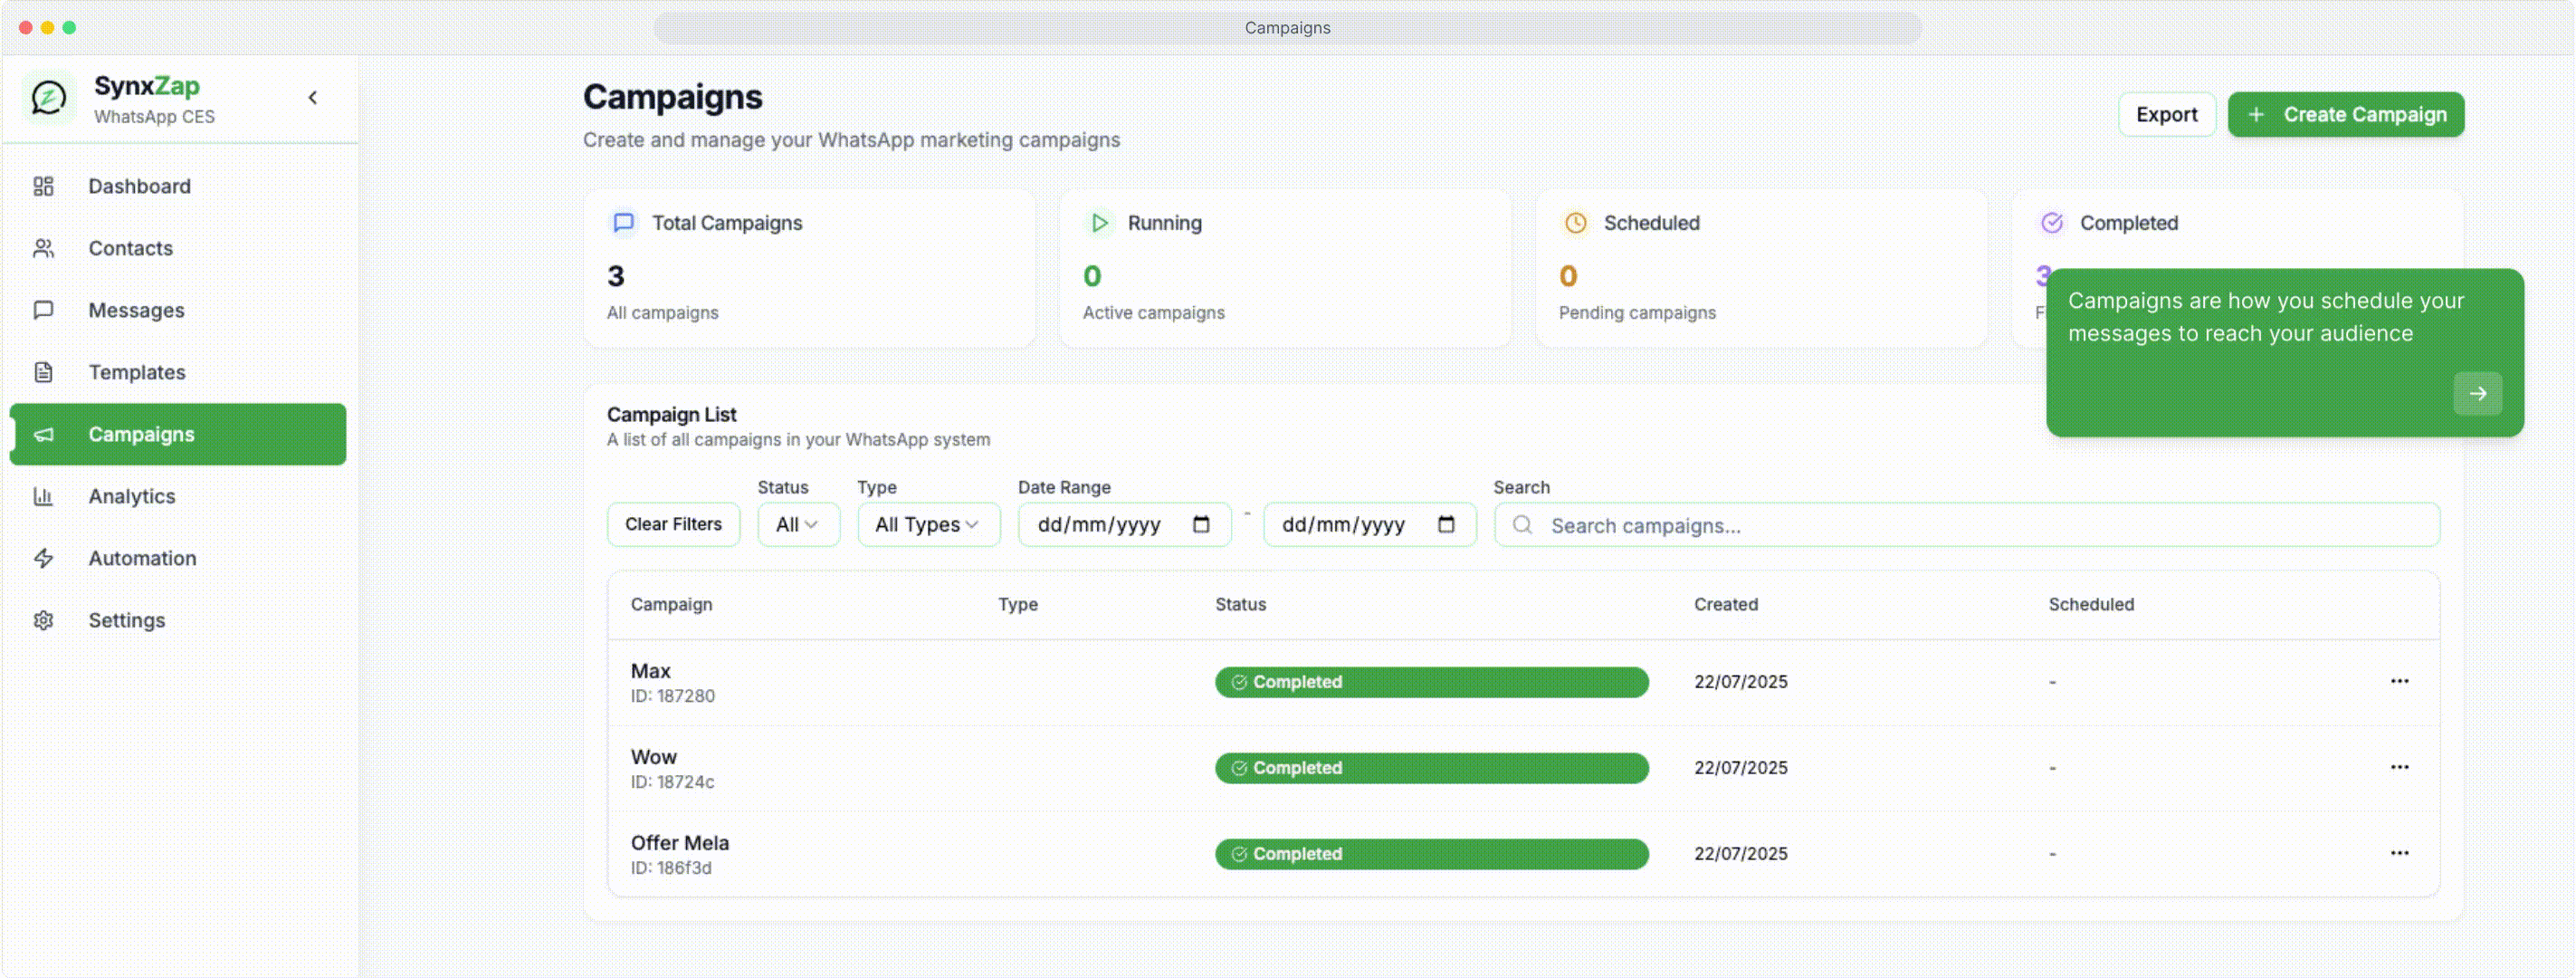Click the Campaigns title in the window bar
The height and width of the screenshot is (978, 2576).
pos(1287,28)
